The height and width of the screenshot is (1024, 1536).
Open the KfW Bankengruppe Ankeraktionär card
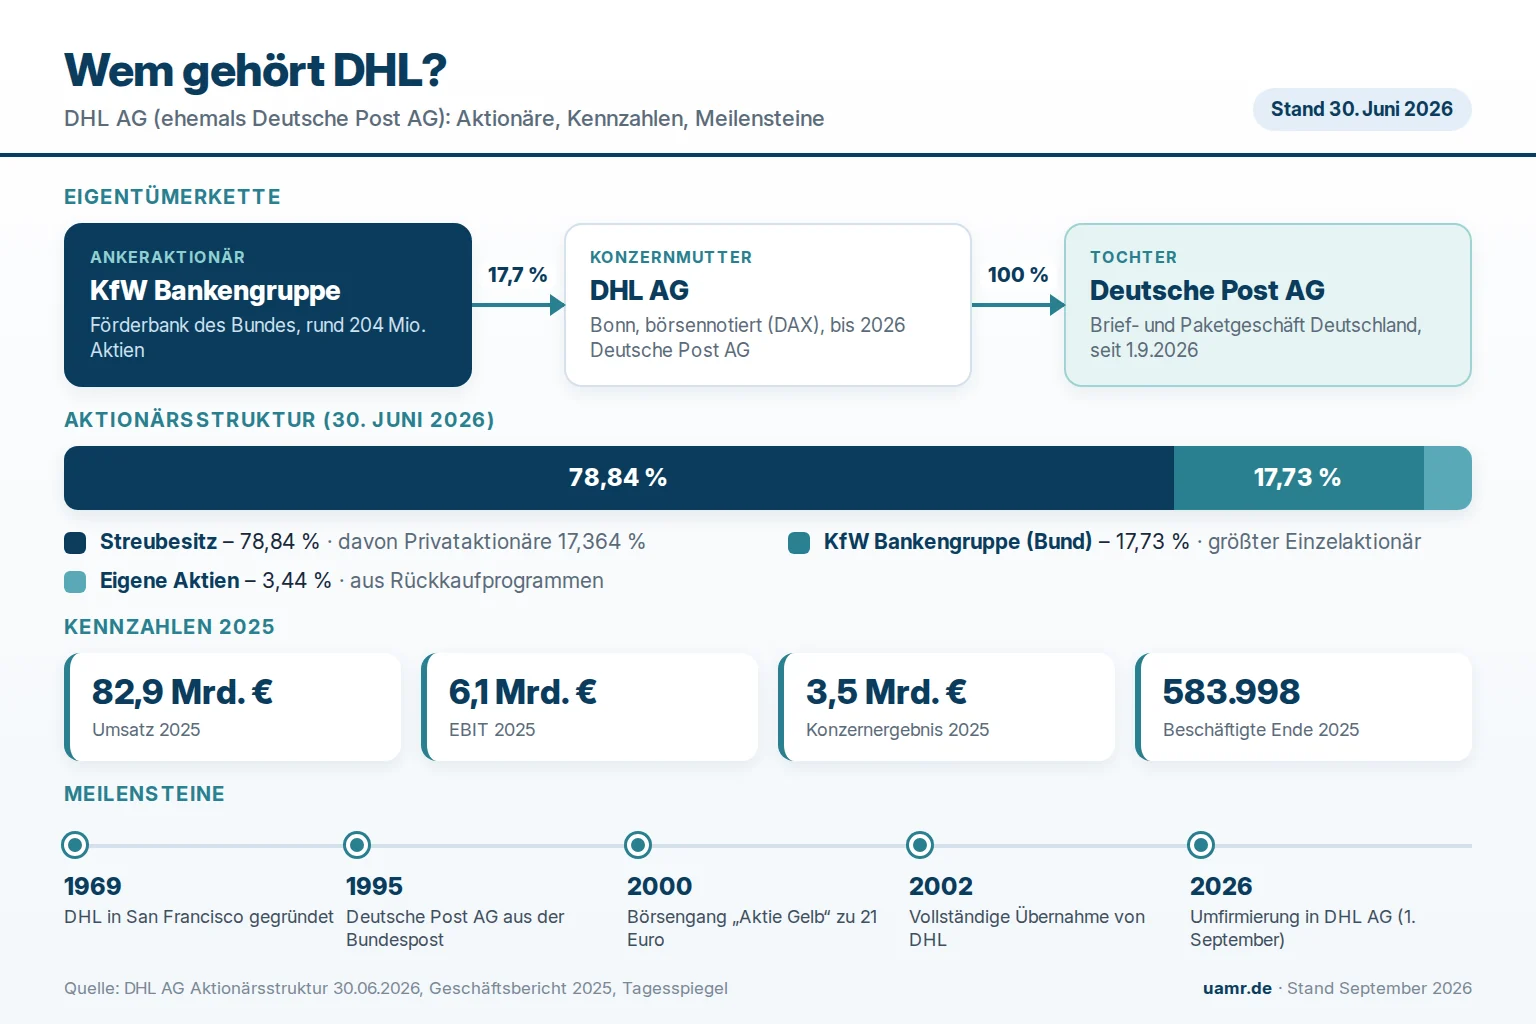268,305
